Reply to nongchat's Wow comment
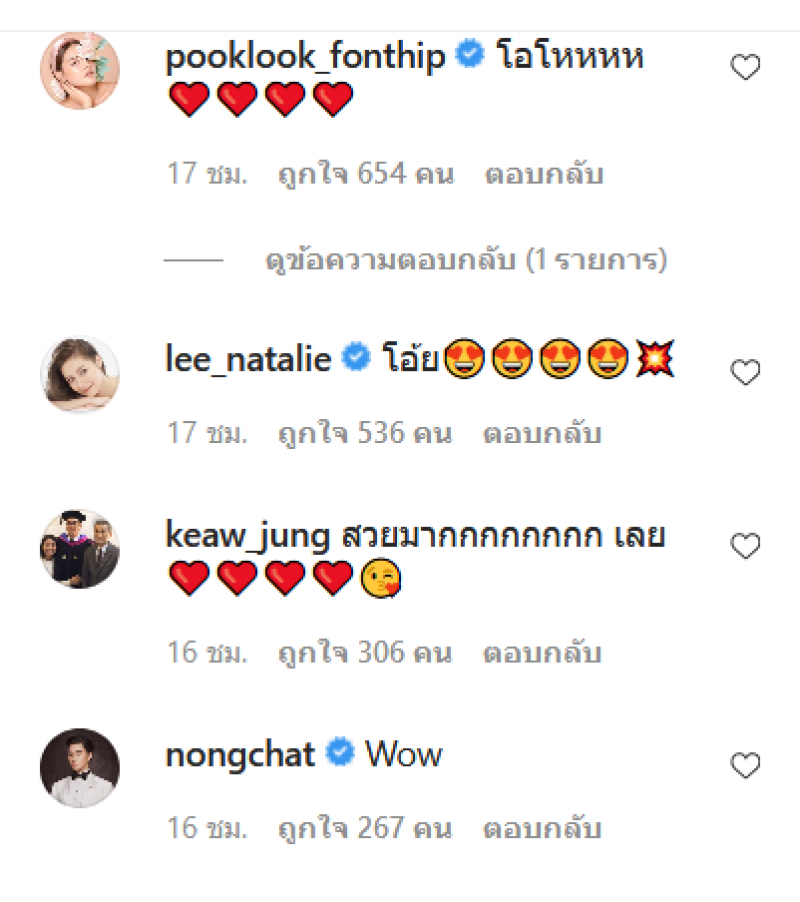Screen dimensions: 800x902 542,829
